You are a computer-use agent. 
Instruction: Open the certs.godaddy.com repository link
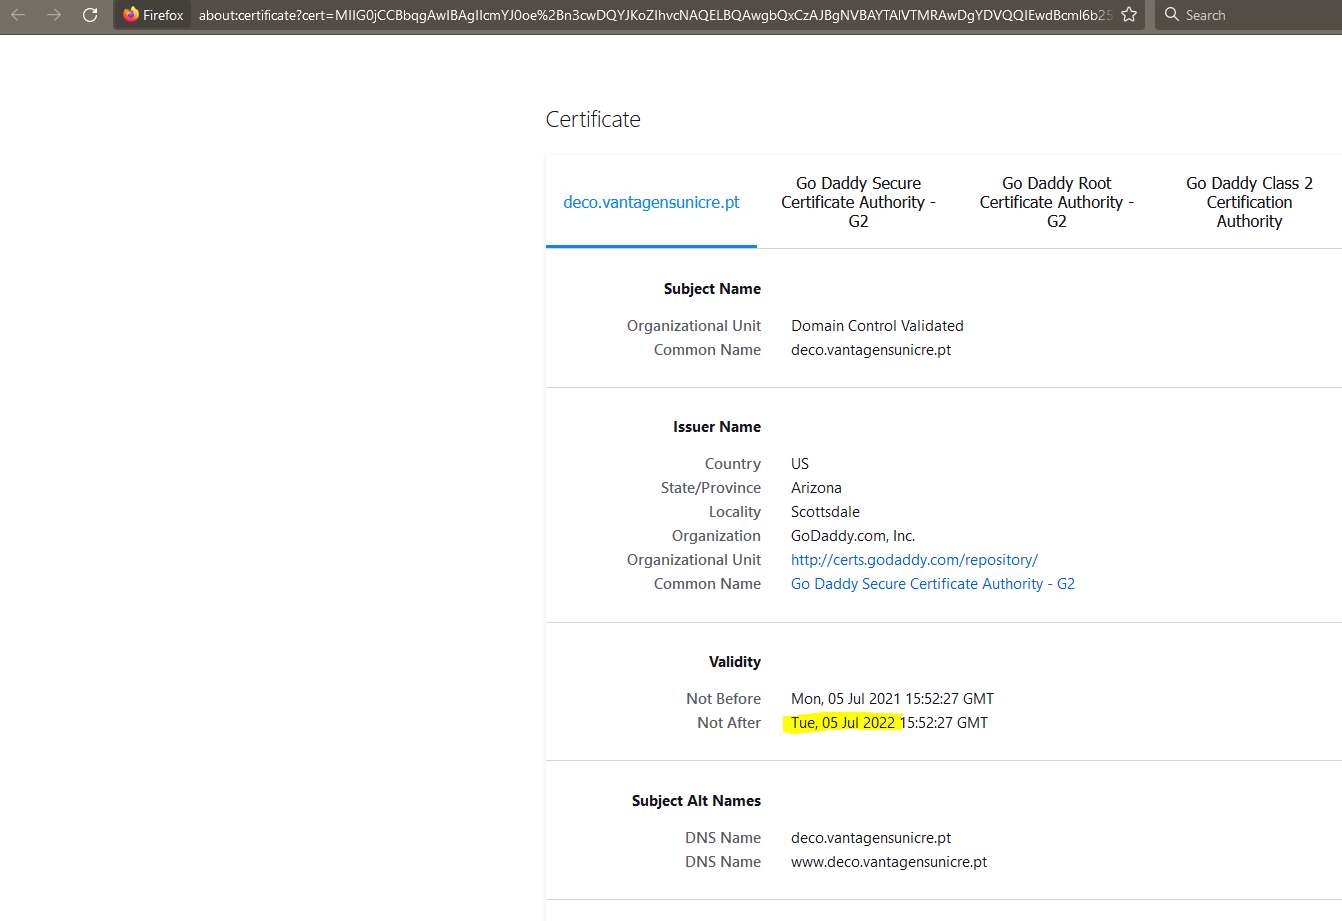point(914,560)
